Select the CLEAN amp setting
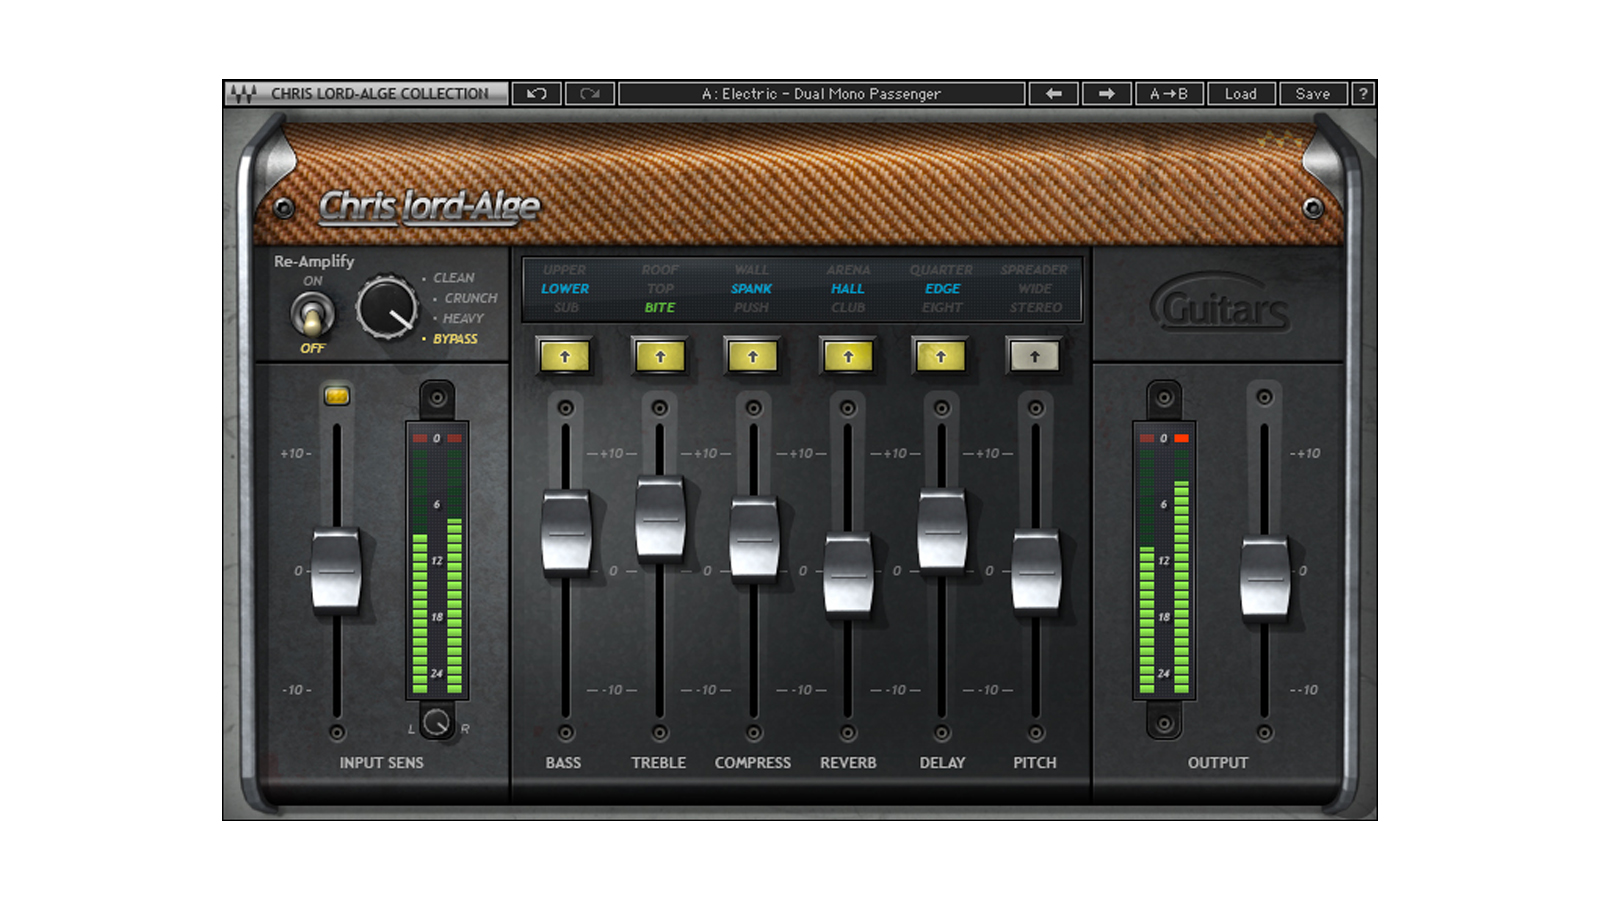 (x=454, y=278)
